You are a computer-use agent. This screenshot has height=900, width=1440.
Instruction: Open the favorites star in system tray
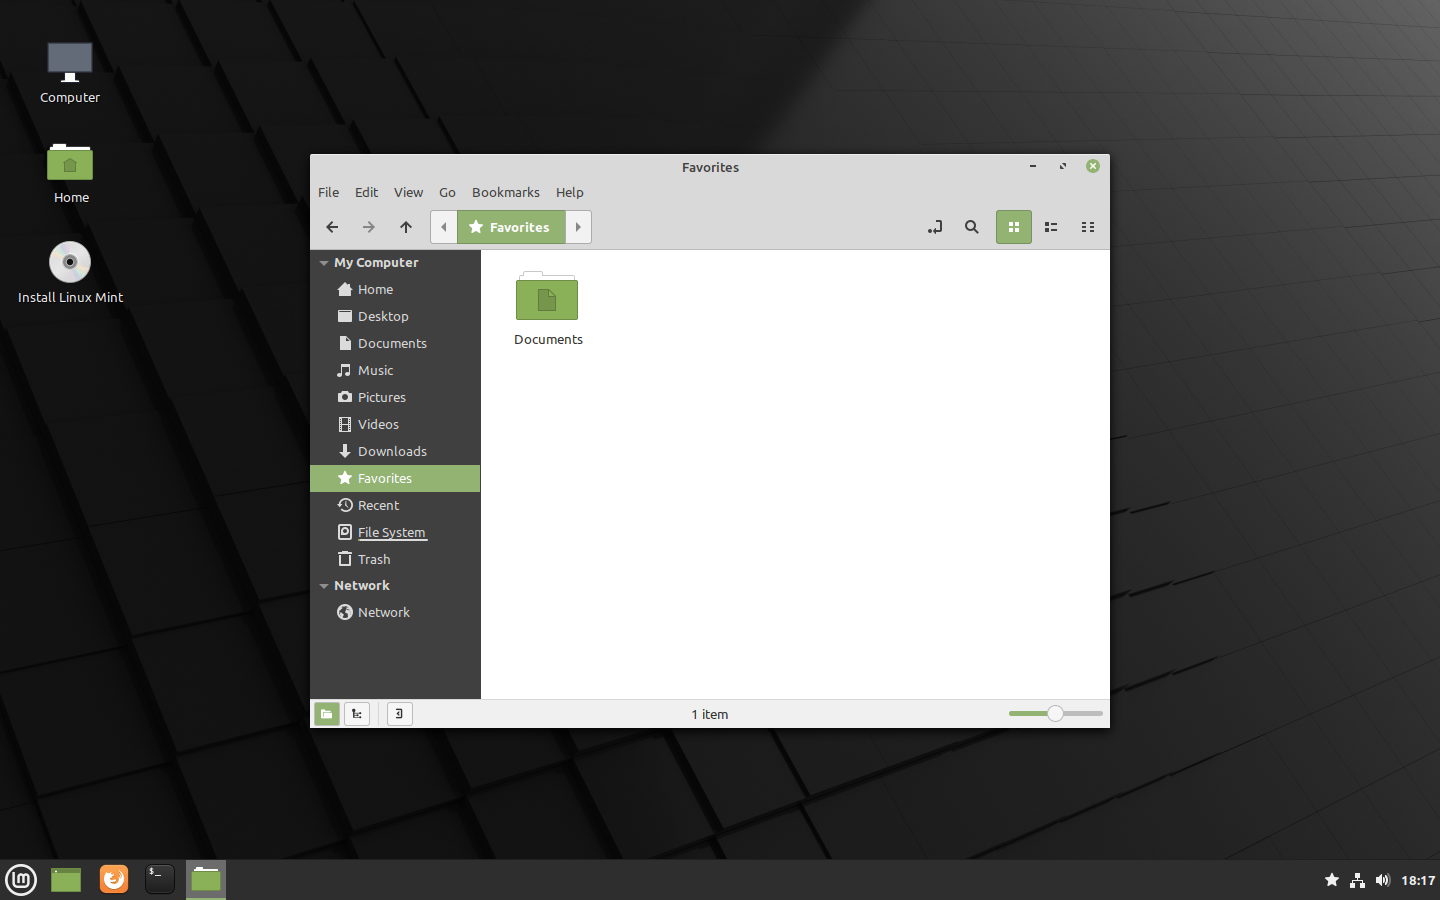pyautogui.click(x=1332, y=880)
